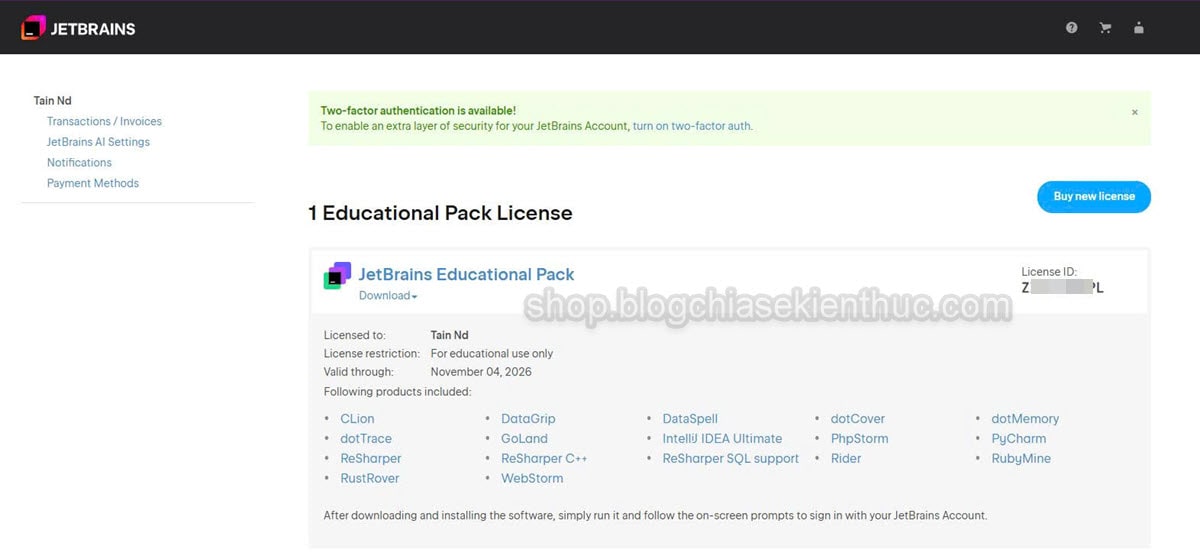Open the RubyMine product link
This screenshot has height=559, width=1200.
[x=1021, y=459]
